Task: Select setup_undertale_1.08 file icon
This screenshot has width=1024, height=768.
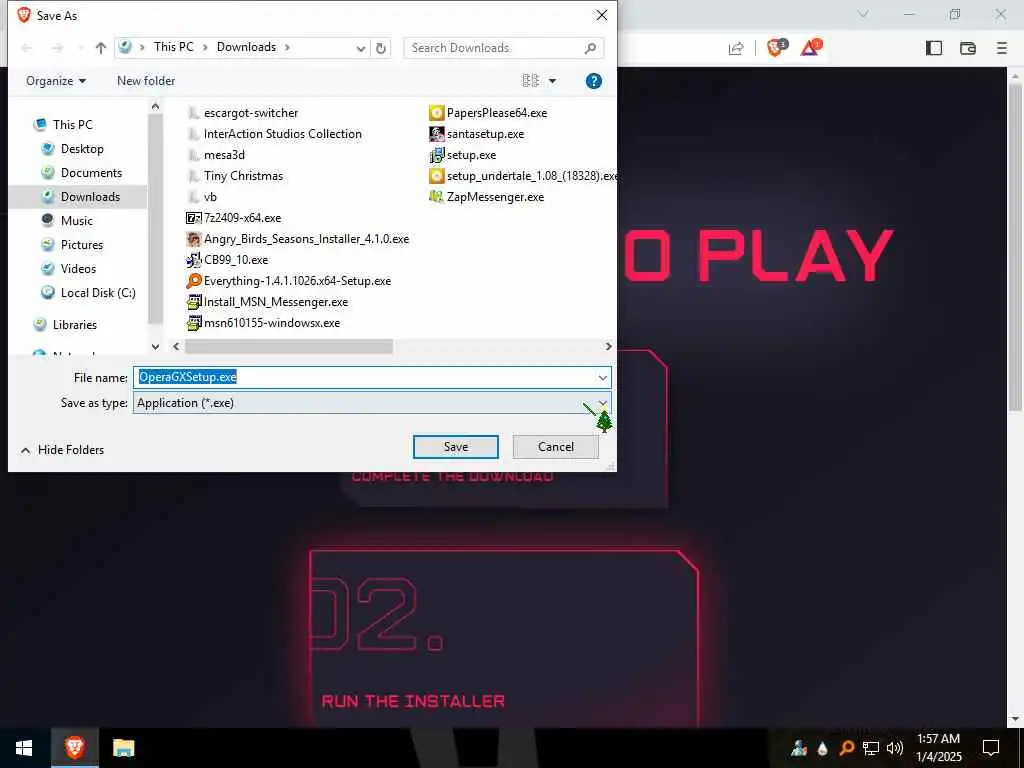Action: tap(436, 176)
